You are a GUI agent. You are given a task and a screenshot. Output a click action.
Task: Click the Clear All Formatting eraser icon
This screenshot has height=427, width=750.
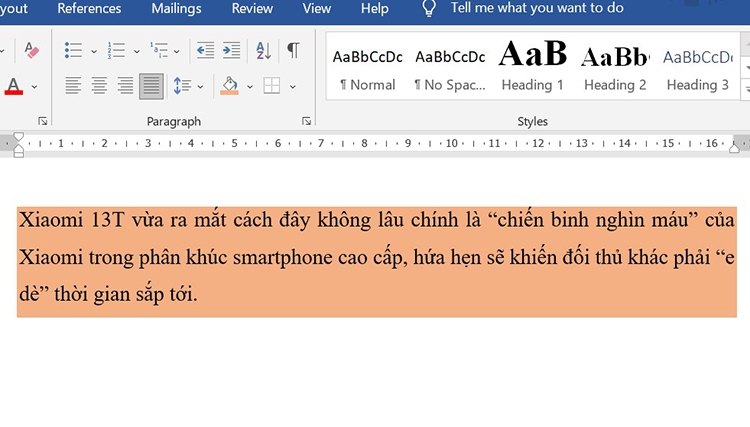click(31, 50)
